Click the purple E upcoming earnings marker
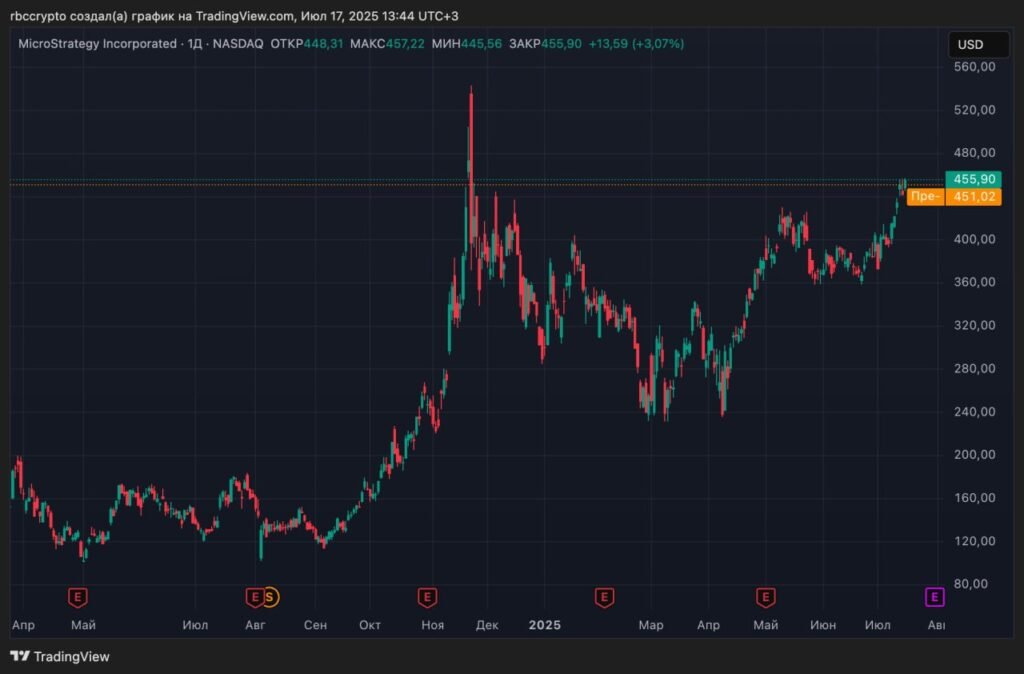This screenshot has width=1024, height=674. click(935, 597)
